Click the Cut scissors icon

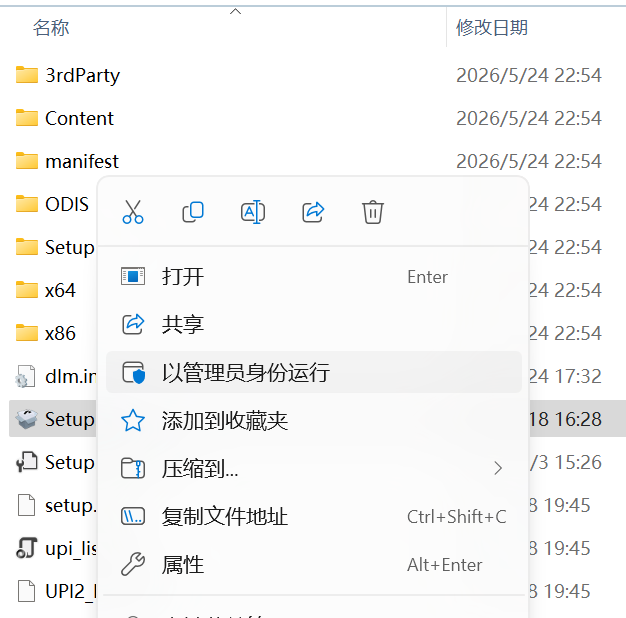click(133, 212)
